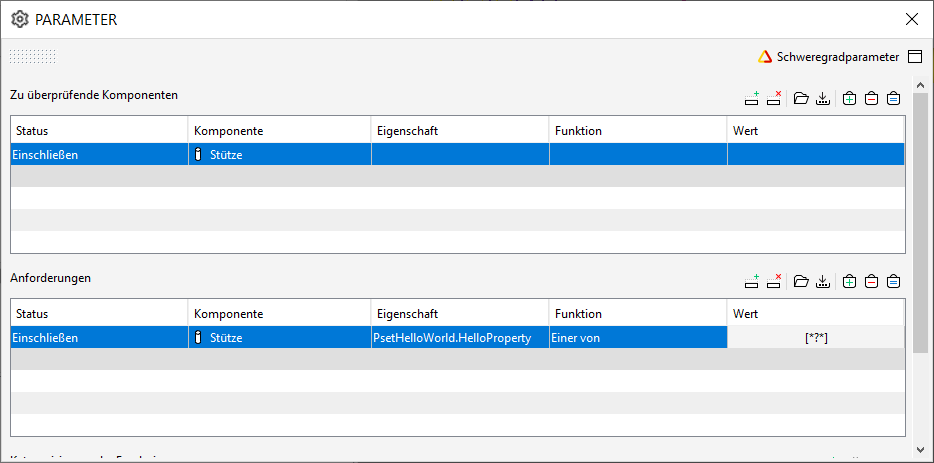Image resolution: width=934 pixels, height=463 pixels.
Task: Click Eigenschaft header in Anforderungen table
Action: (x=460, y=313)
